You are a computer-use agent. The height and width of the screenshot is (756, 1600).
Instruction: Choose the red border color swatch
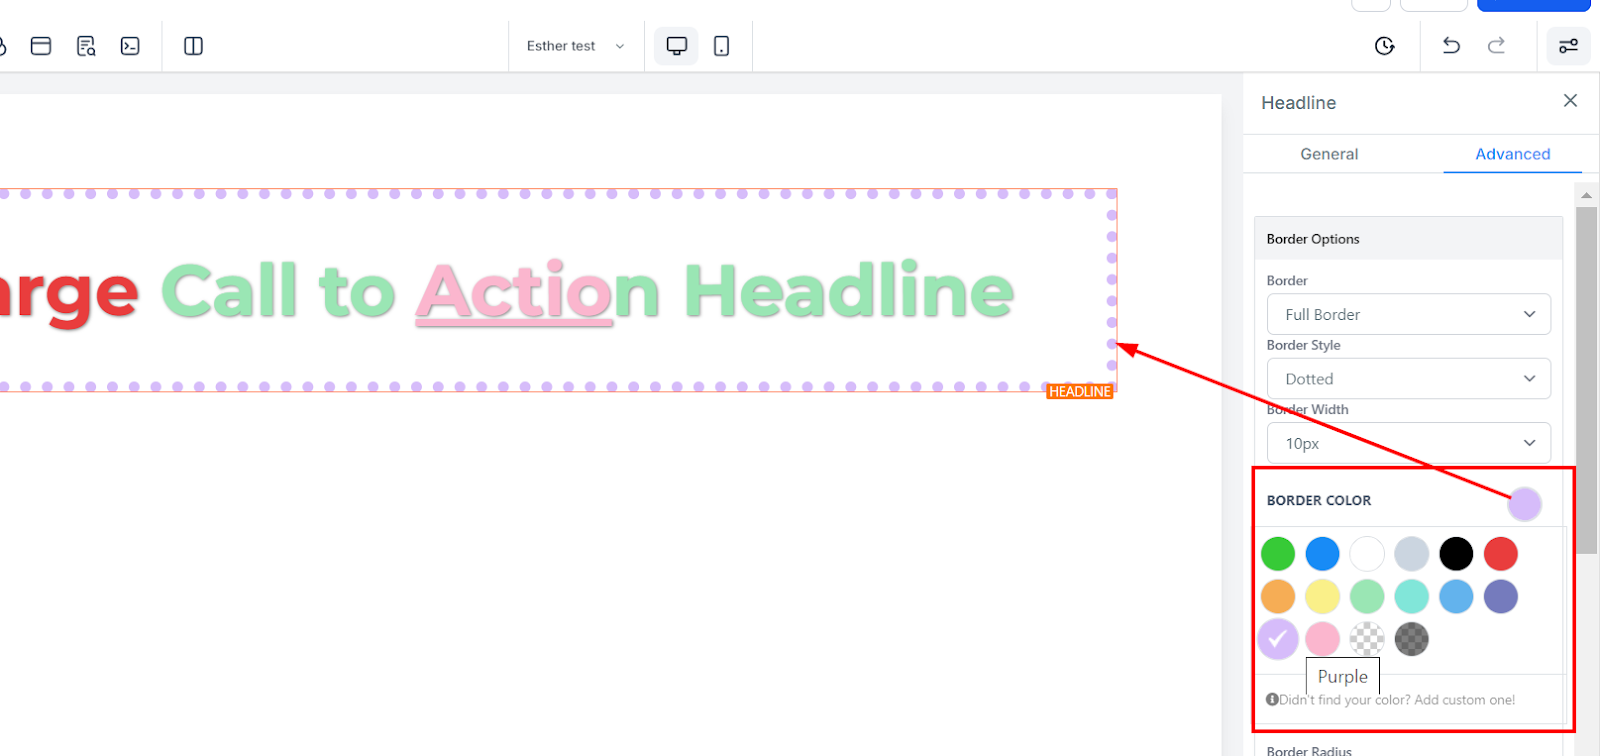click(1500, 554)
